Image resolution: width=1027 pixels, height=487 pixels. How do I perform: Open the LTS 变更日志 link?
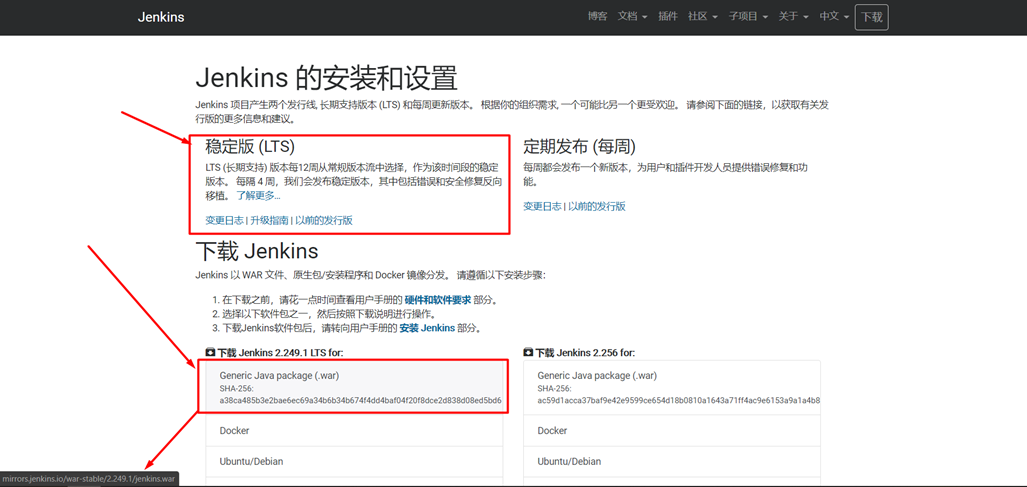[x=224, y=221]
